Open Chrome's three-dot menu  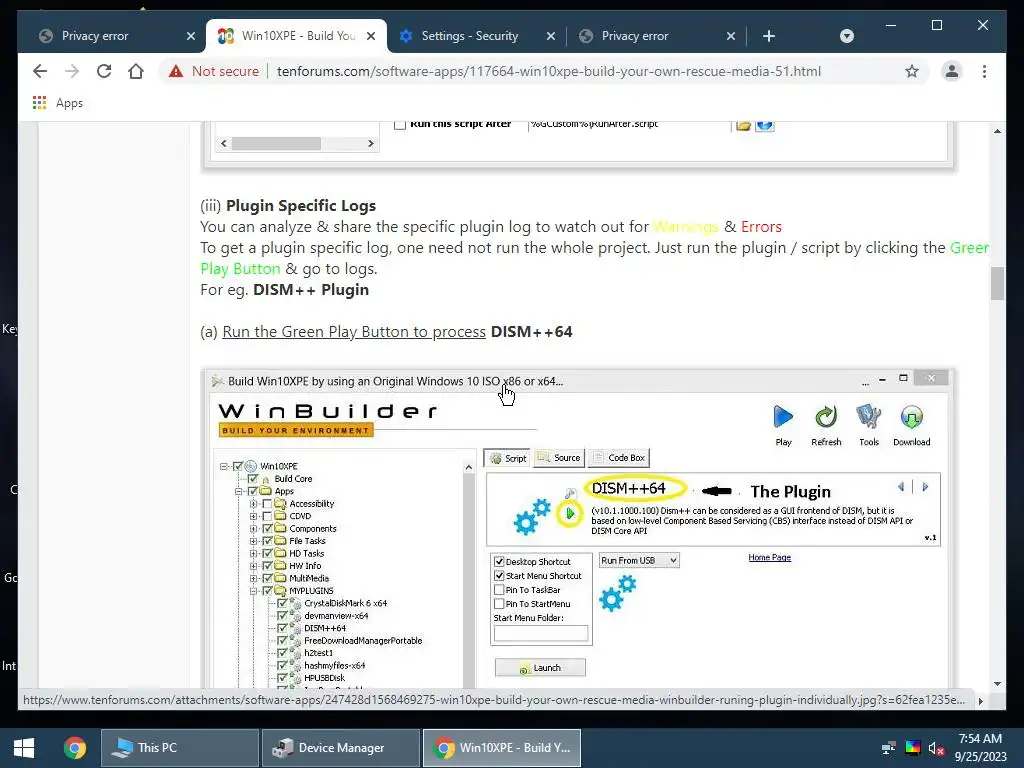984,71
